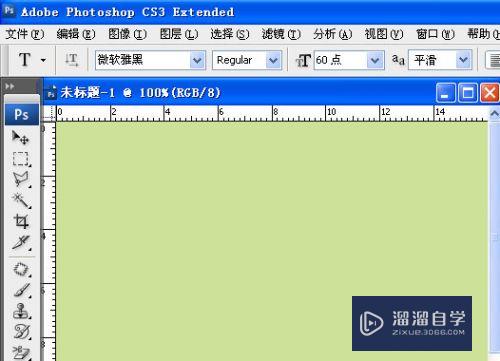Select the Brush tool
This screenshot has height=361, width=500.
[21, 290]
